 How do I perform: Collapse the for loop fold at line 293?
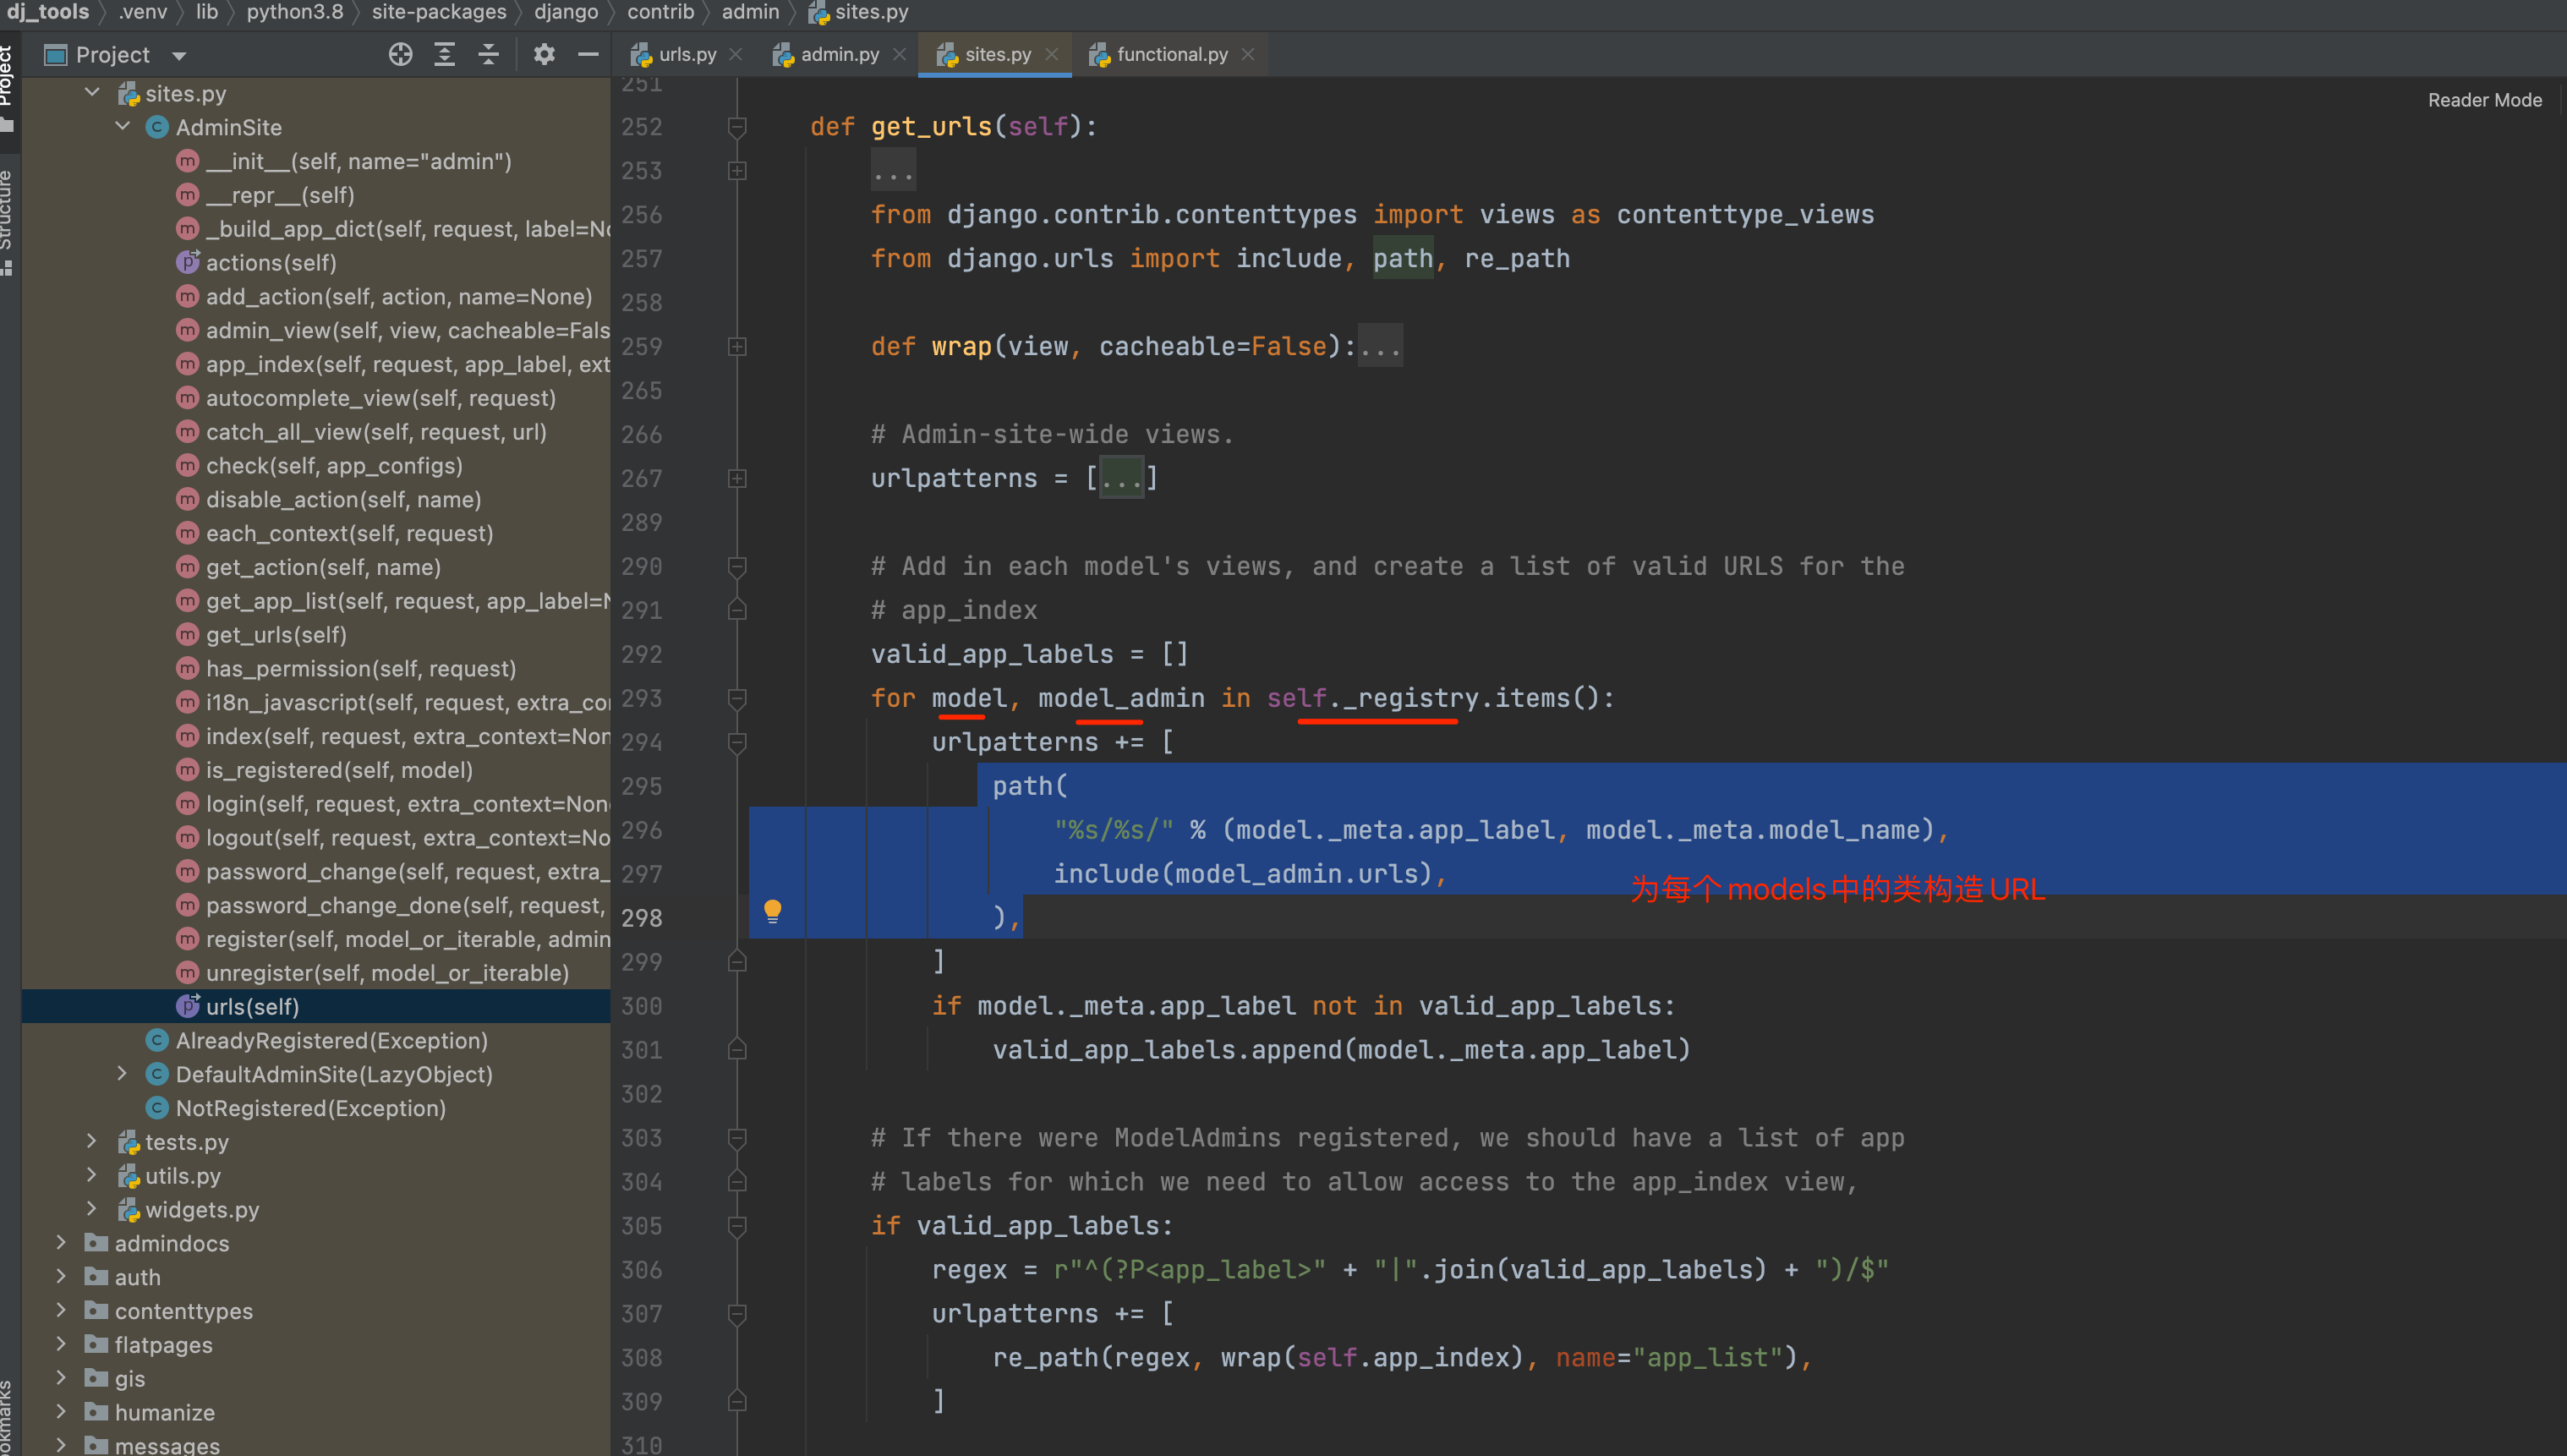(x=737, y=698)
